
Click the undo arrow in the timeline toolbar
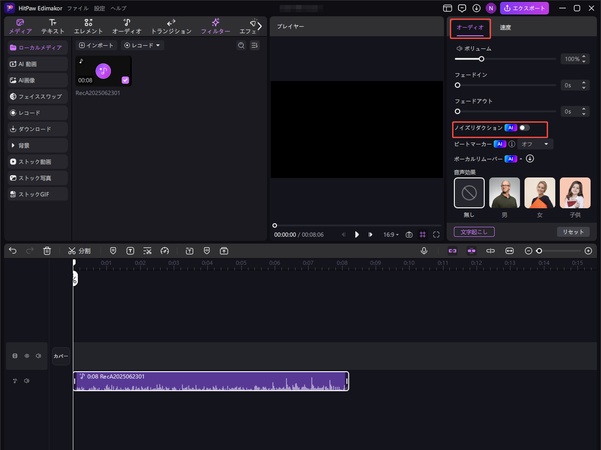coord(13,251)
